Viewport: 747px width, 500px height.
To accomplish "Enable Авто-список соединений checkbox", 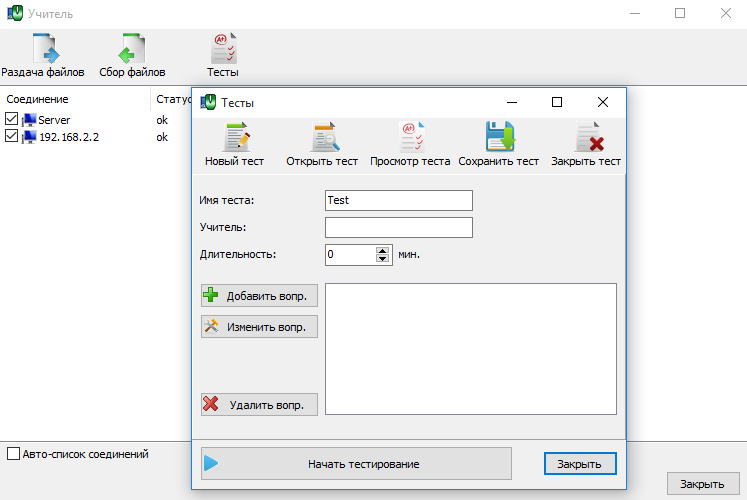I will click(x=13, y=454).
